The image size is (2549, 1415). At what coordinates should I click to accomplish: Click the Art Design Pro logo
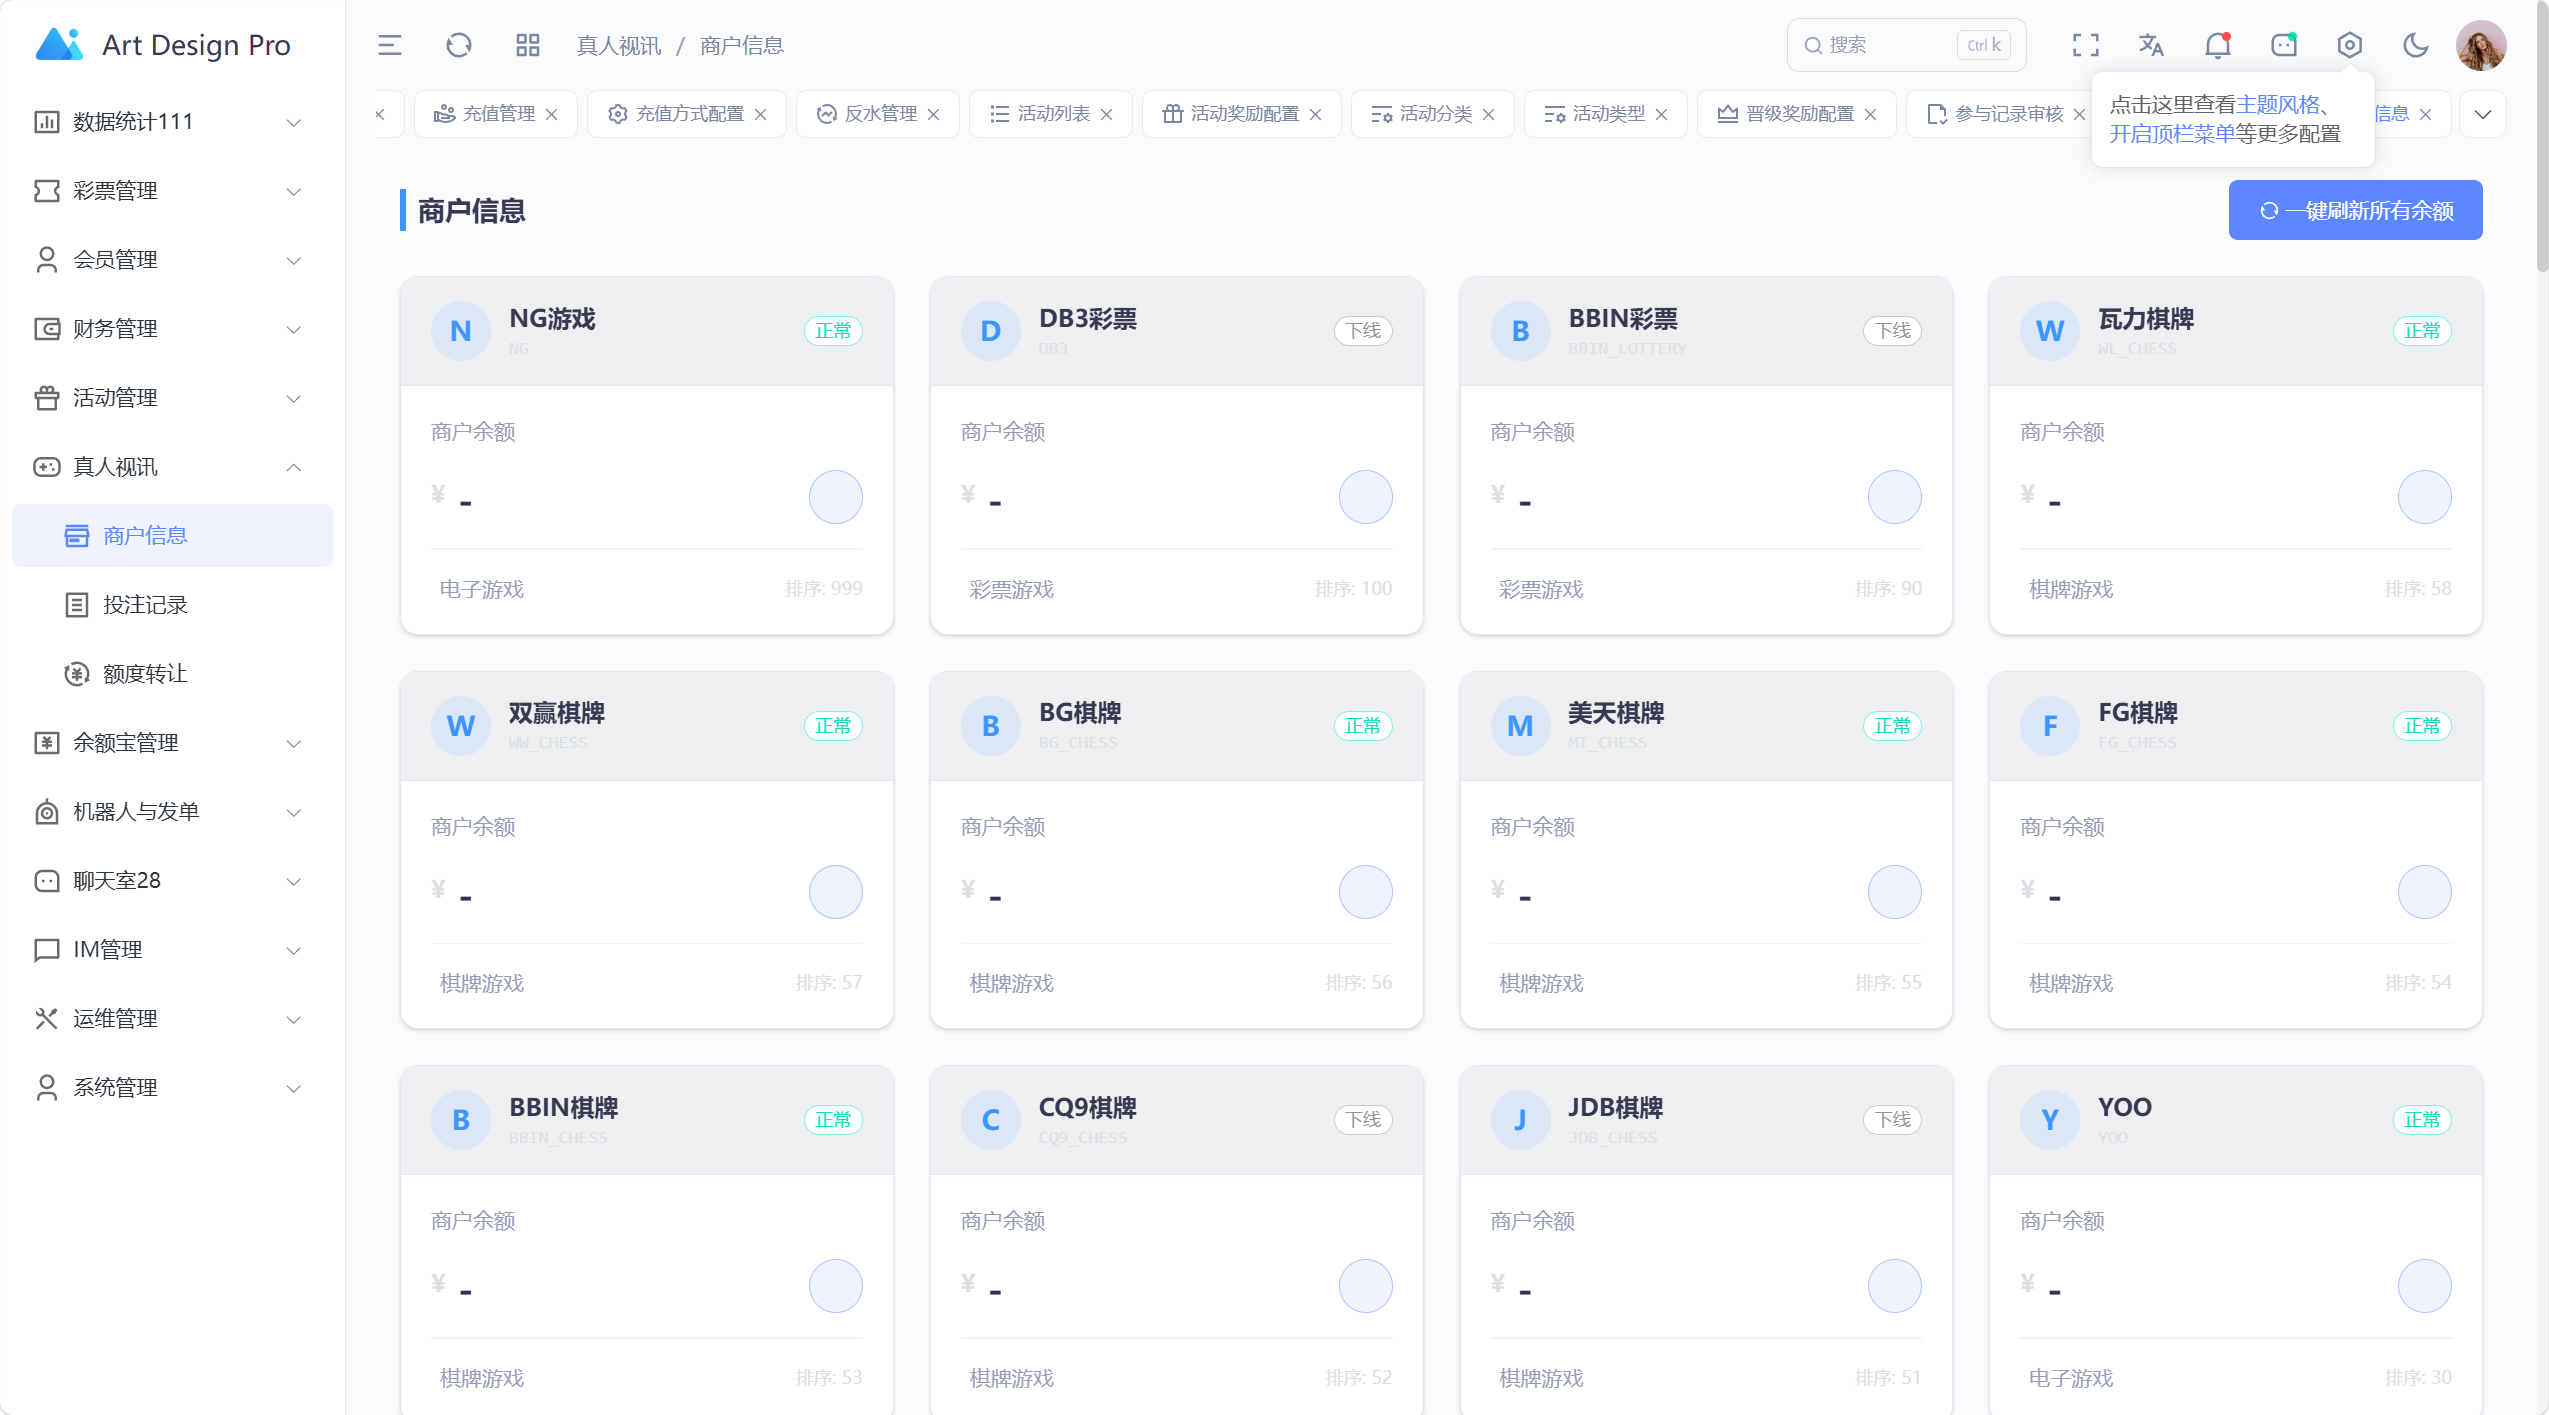59,45
